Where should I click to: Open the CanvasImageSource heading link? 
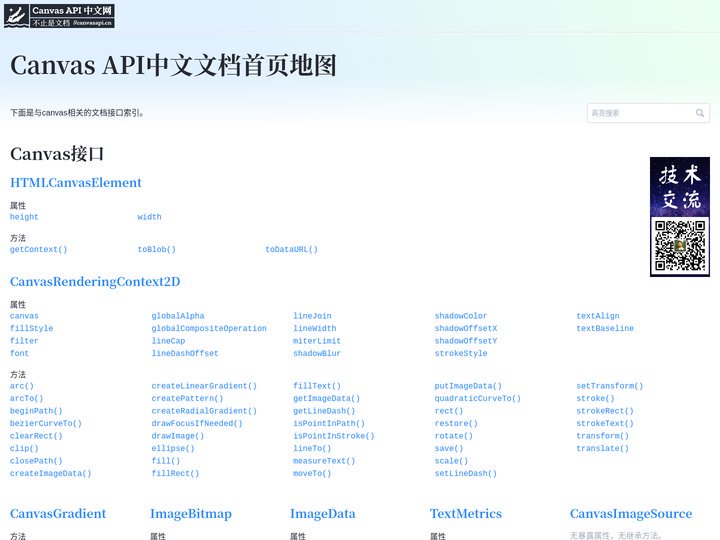[631, 514]
